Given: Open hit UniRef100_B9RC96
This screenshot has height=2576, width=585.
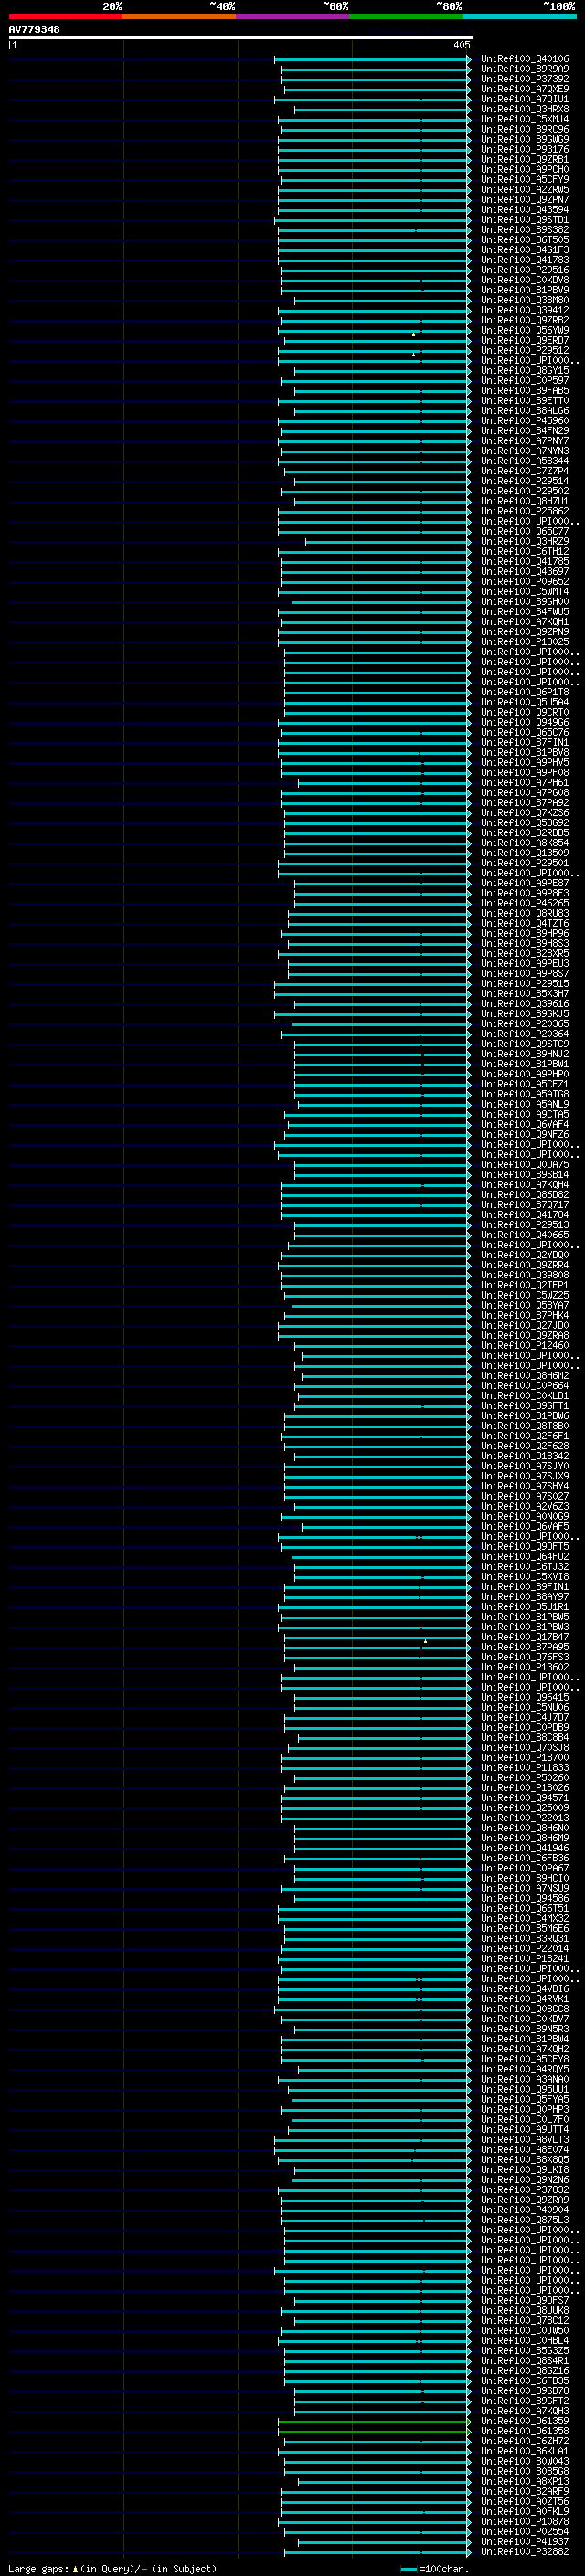Looking at the screenshot, I should tap(524, 129).
